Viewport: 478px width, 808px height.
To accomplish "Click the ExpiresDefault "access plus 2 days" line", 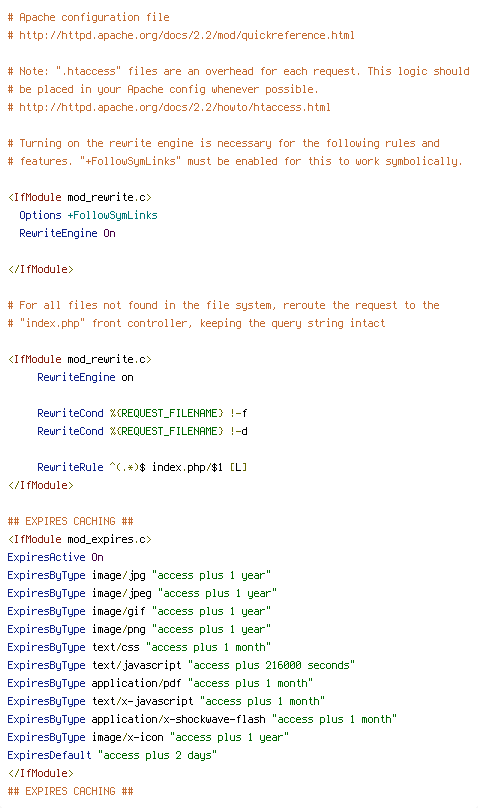I will click(112, 755).
